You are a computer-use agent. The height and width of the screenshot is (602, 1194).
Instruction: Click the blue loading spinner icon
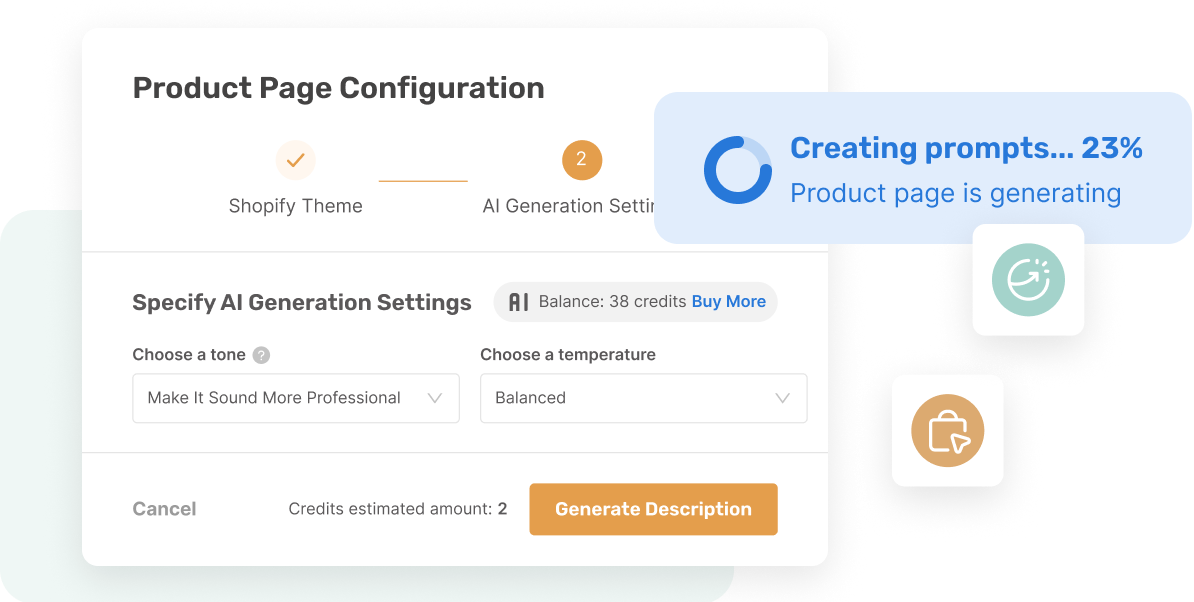[x=737, y=169]
